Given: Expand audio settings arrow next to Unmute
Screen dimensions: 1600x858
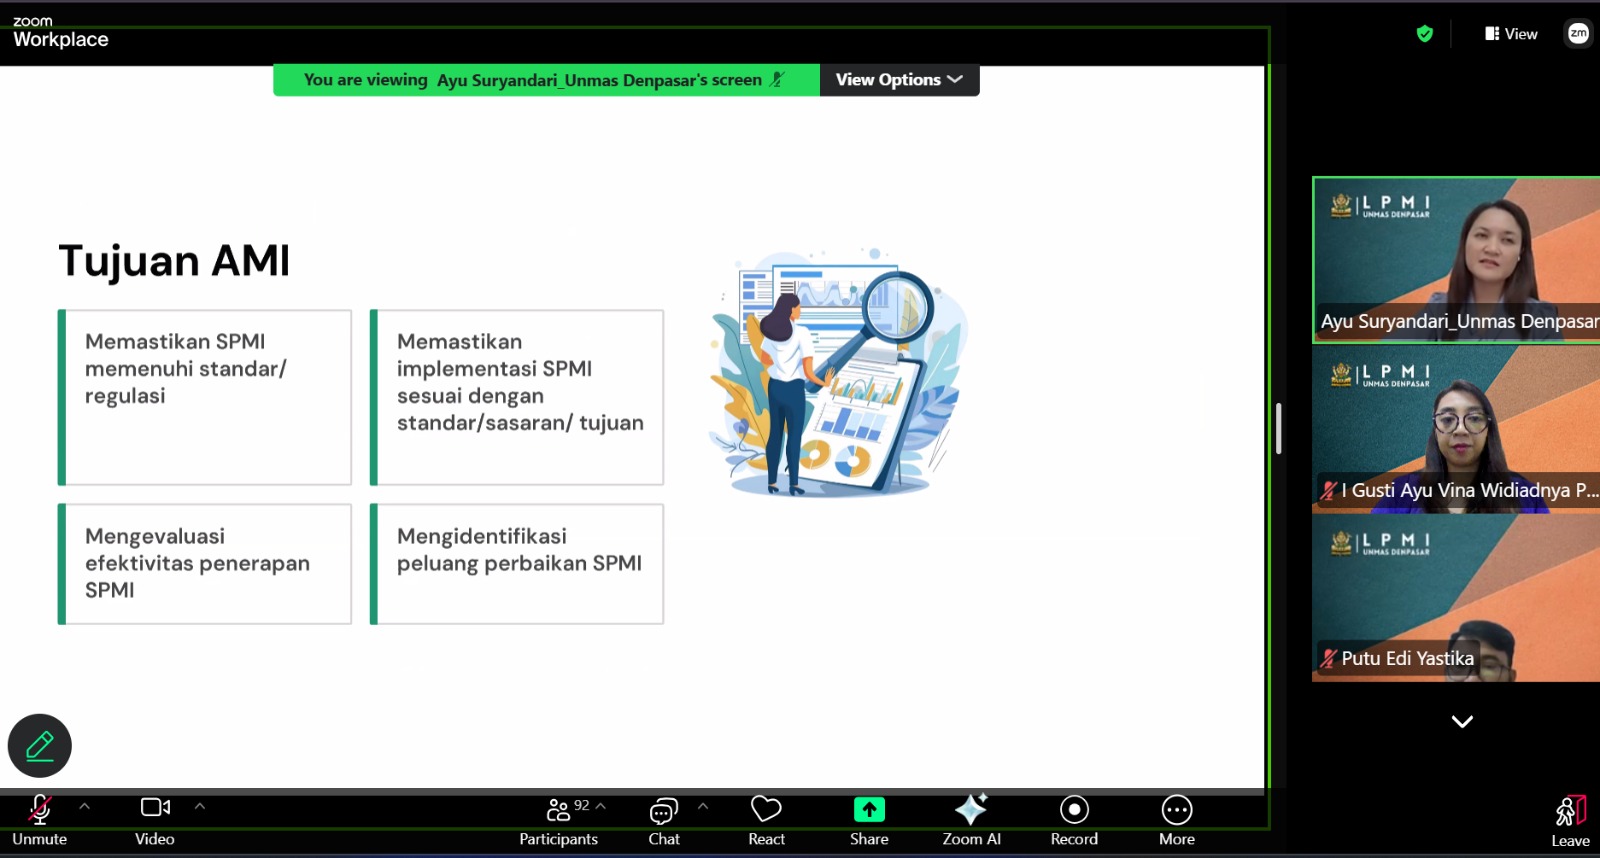Looking at the screenshot, I should click(x=84, y=806).
